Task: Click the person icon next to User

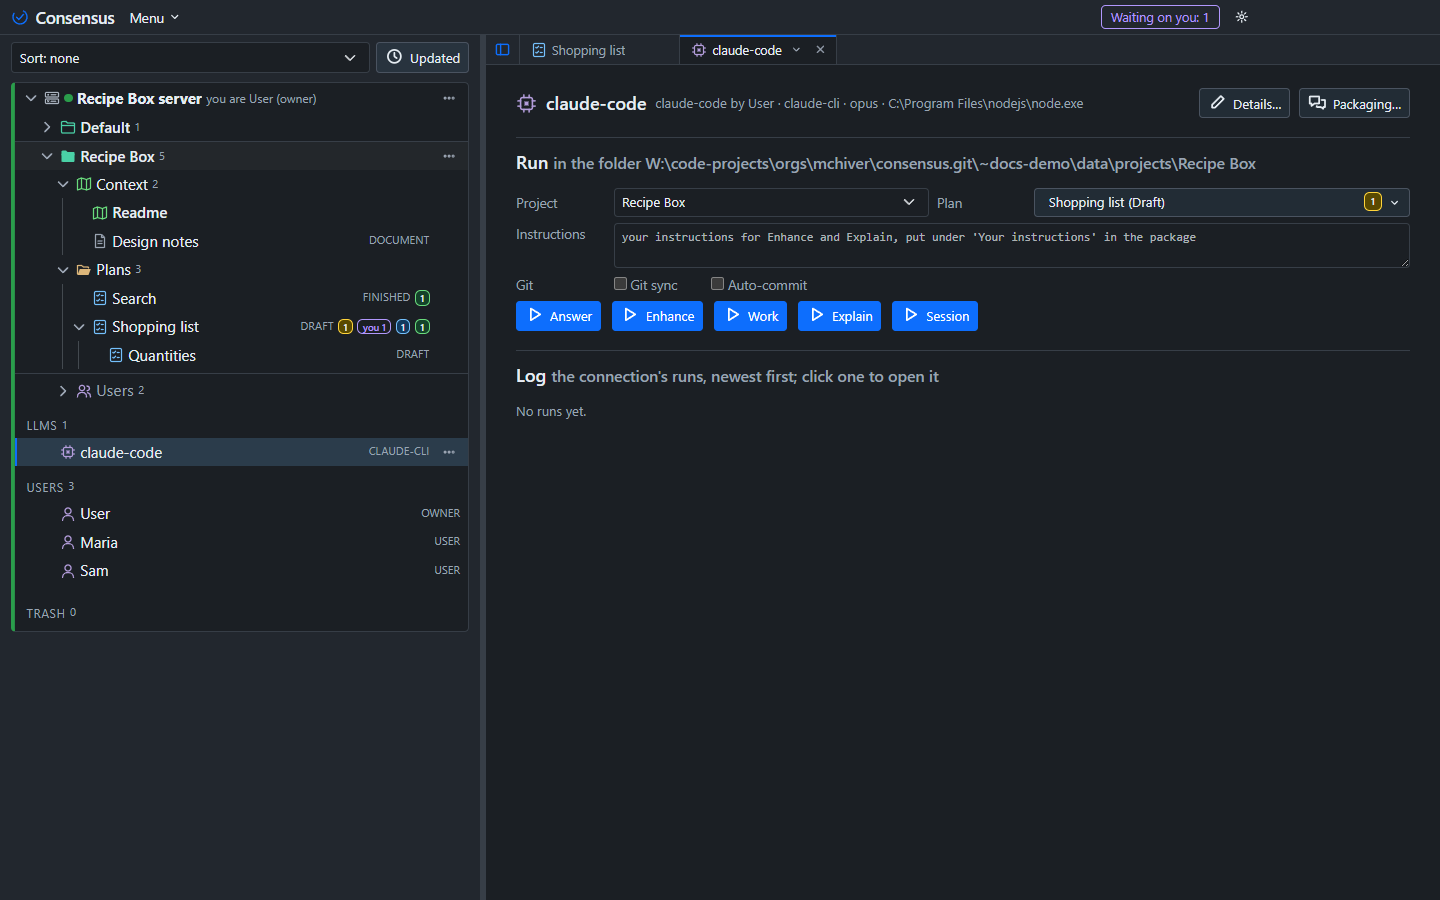Action: click(x=68, y=514)
